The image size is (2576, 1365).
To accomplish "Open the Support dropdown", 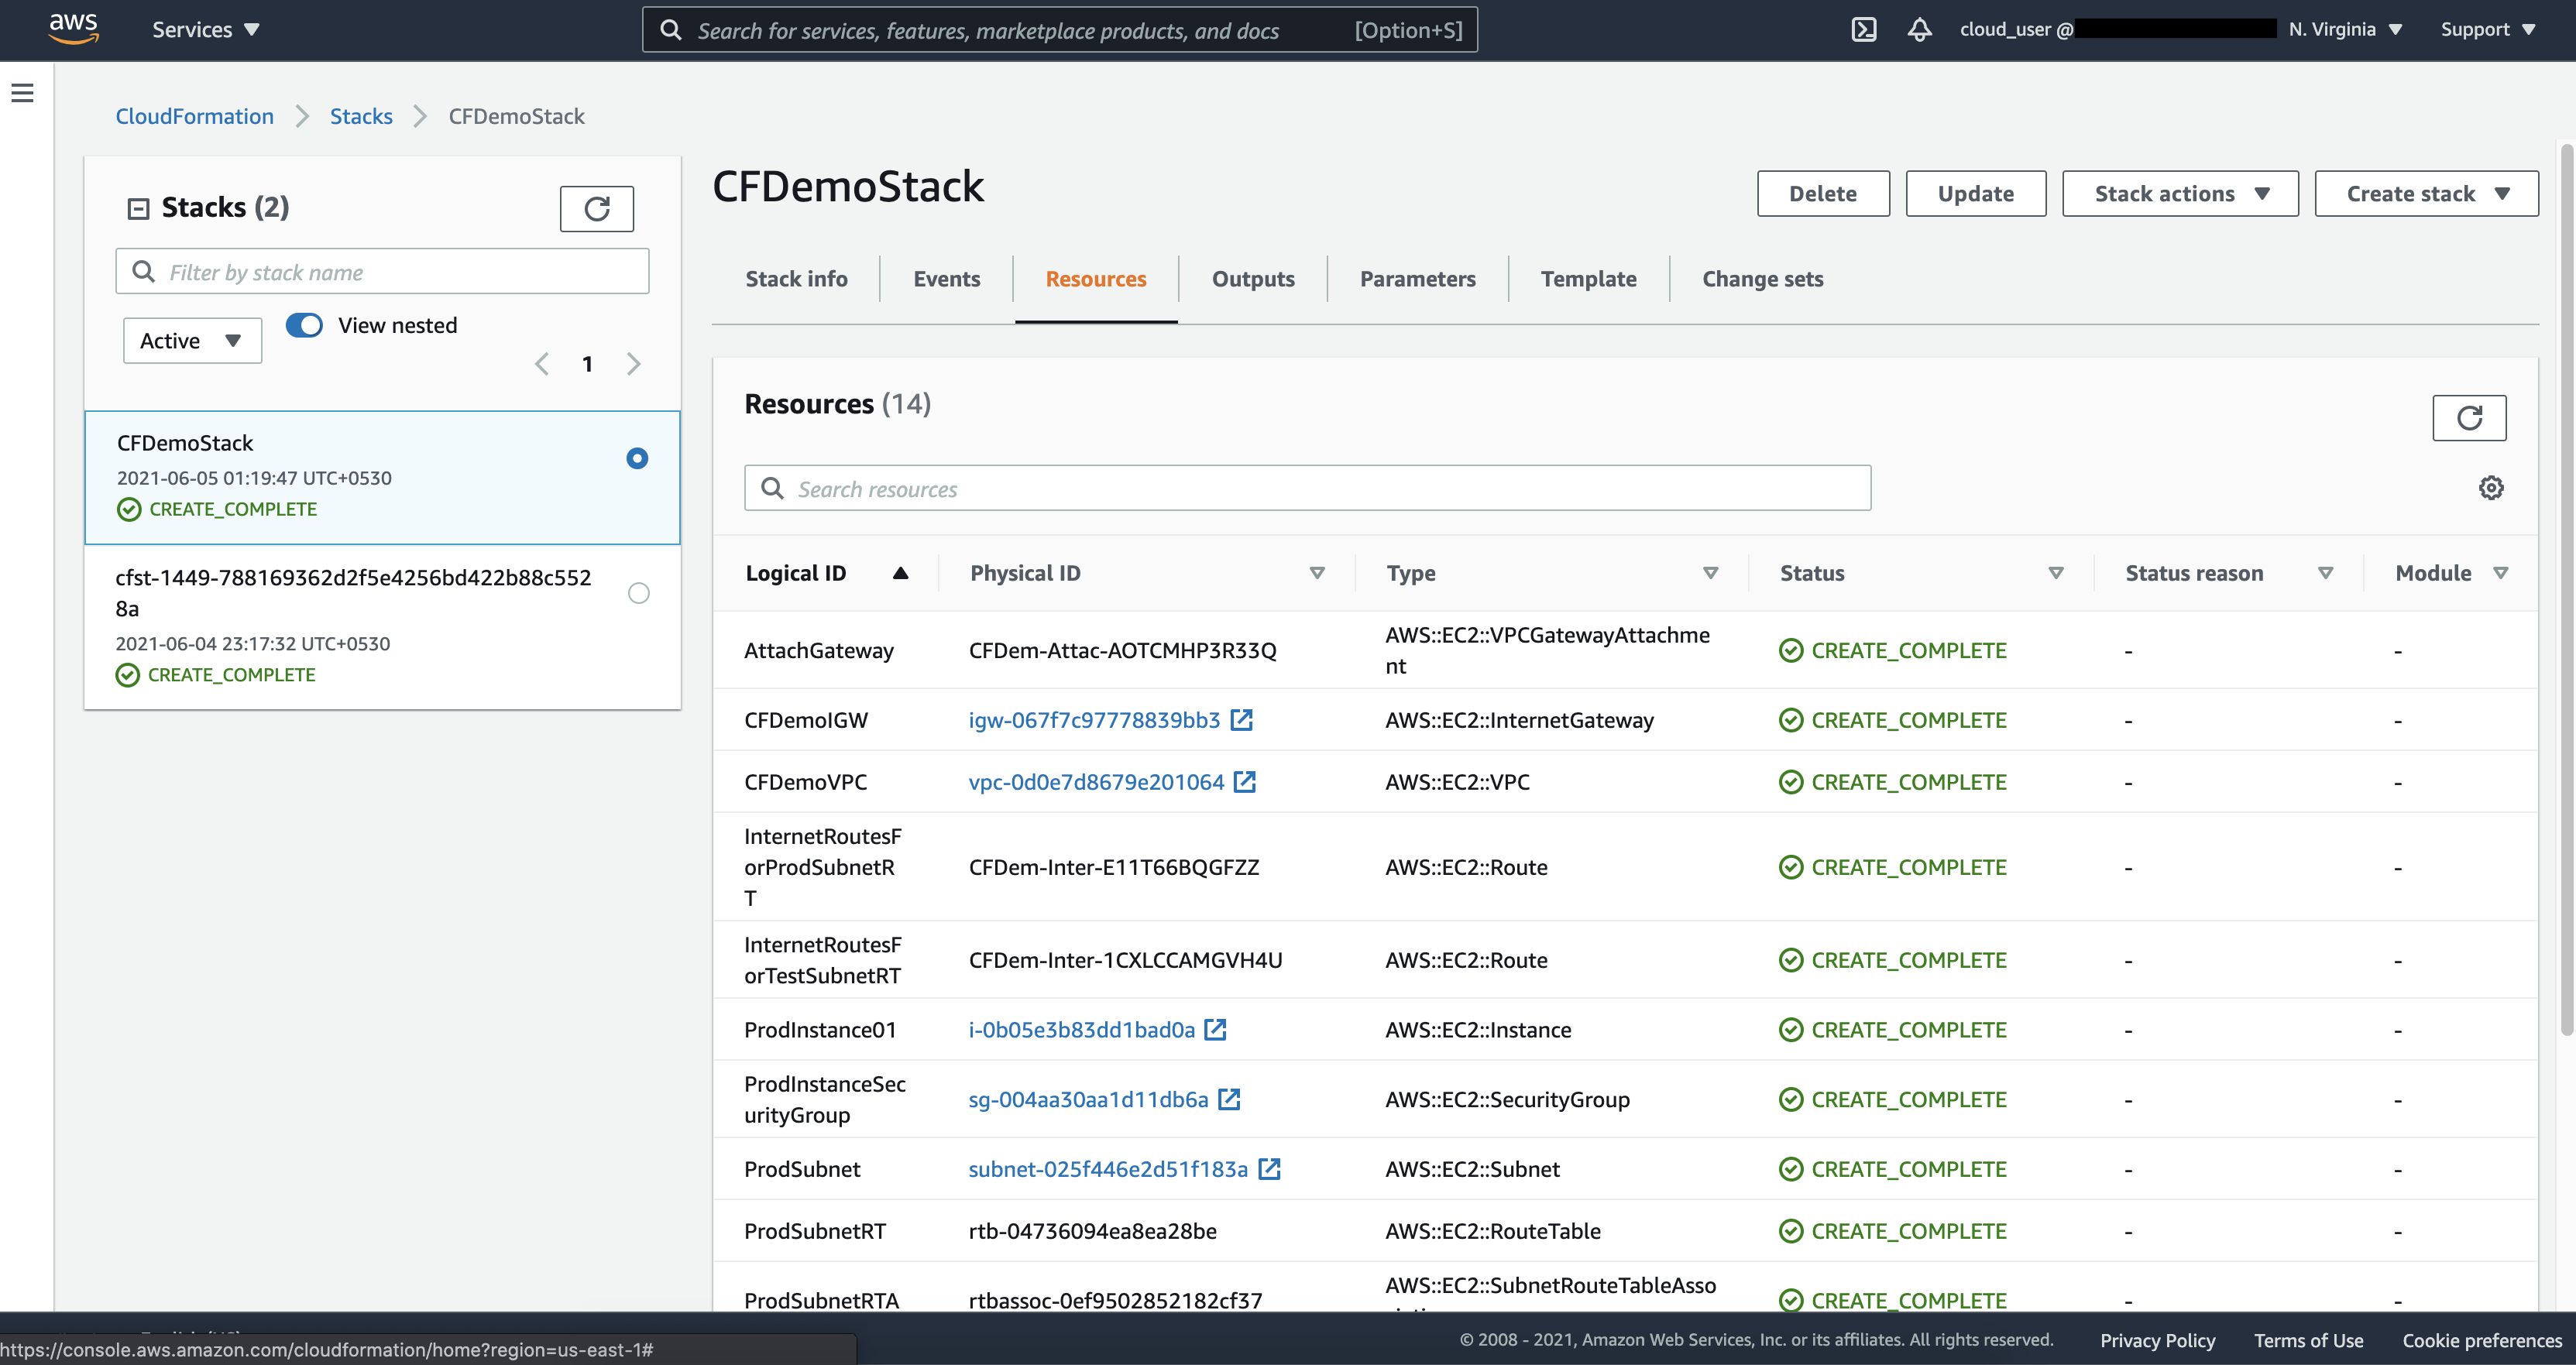I will [2487, 30].
